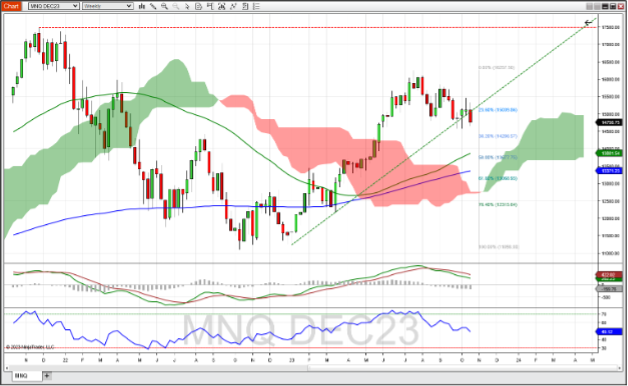The height and width of the screenshot is (386, 628).
Task: Click the 61.80% Fibonacci level label
Action: (x=498, y=178)
